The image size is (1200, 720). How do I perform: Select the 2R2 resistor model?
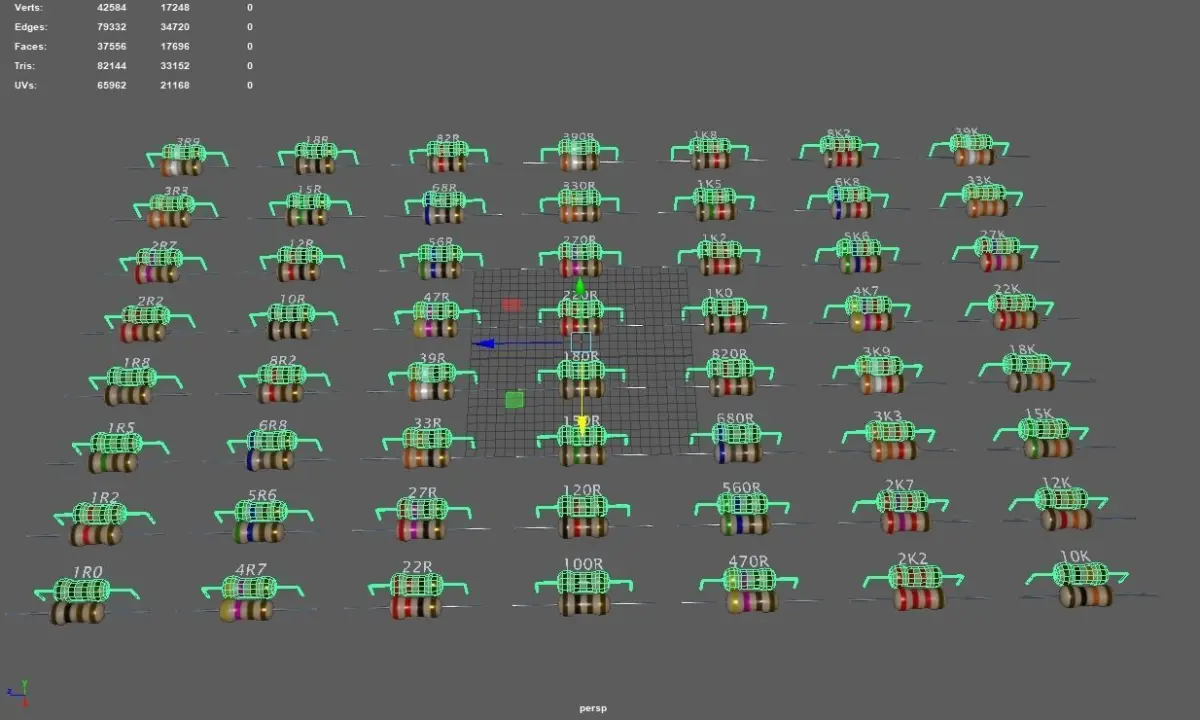pos(148,325)
